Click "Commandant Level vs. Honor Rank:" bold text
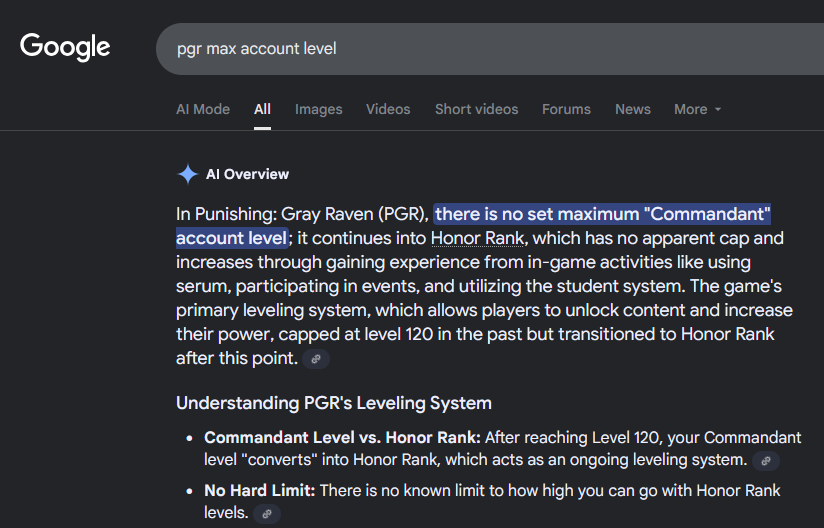824x528 pixels. pos(342,438)
